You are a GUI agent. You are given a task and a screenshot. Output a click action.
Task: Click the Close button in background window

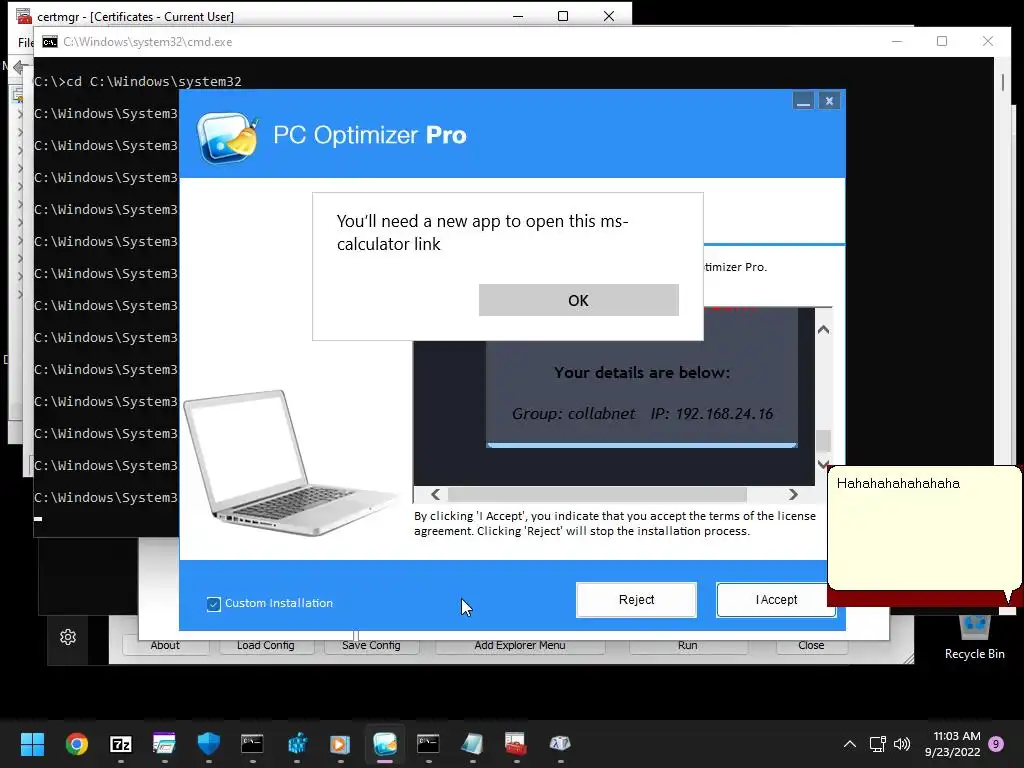pos(811,645)
